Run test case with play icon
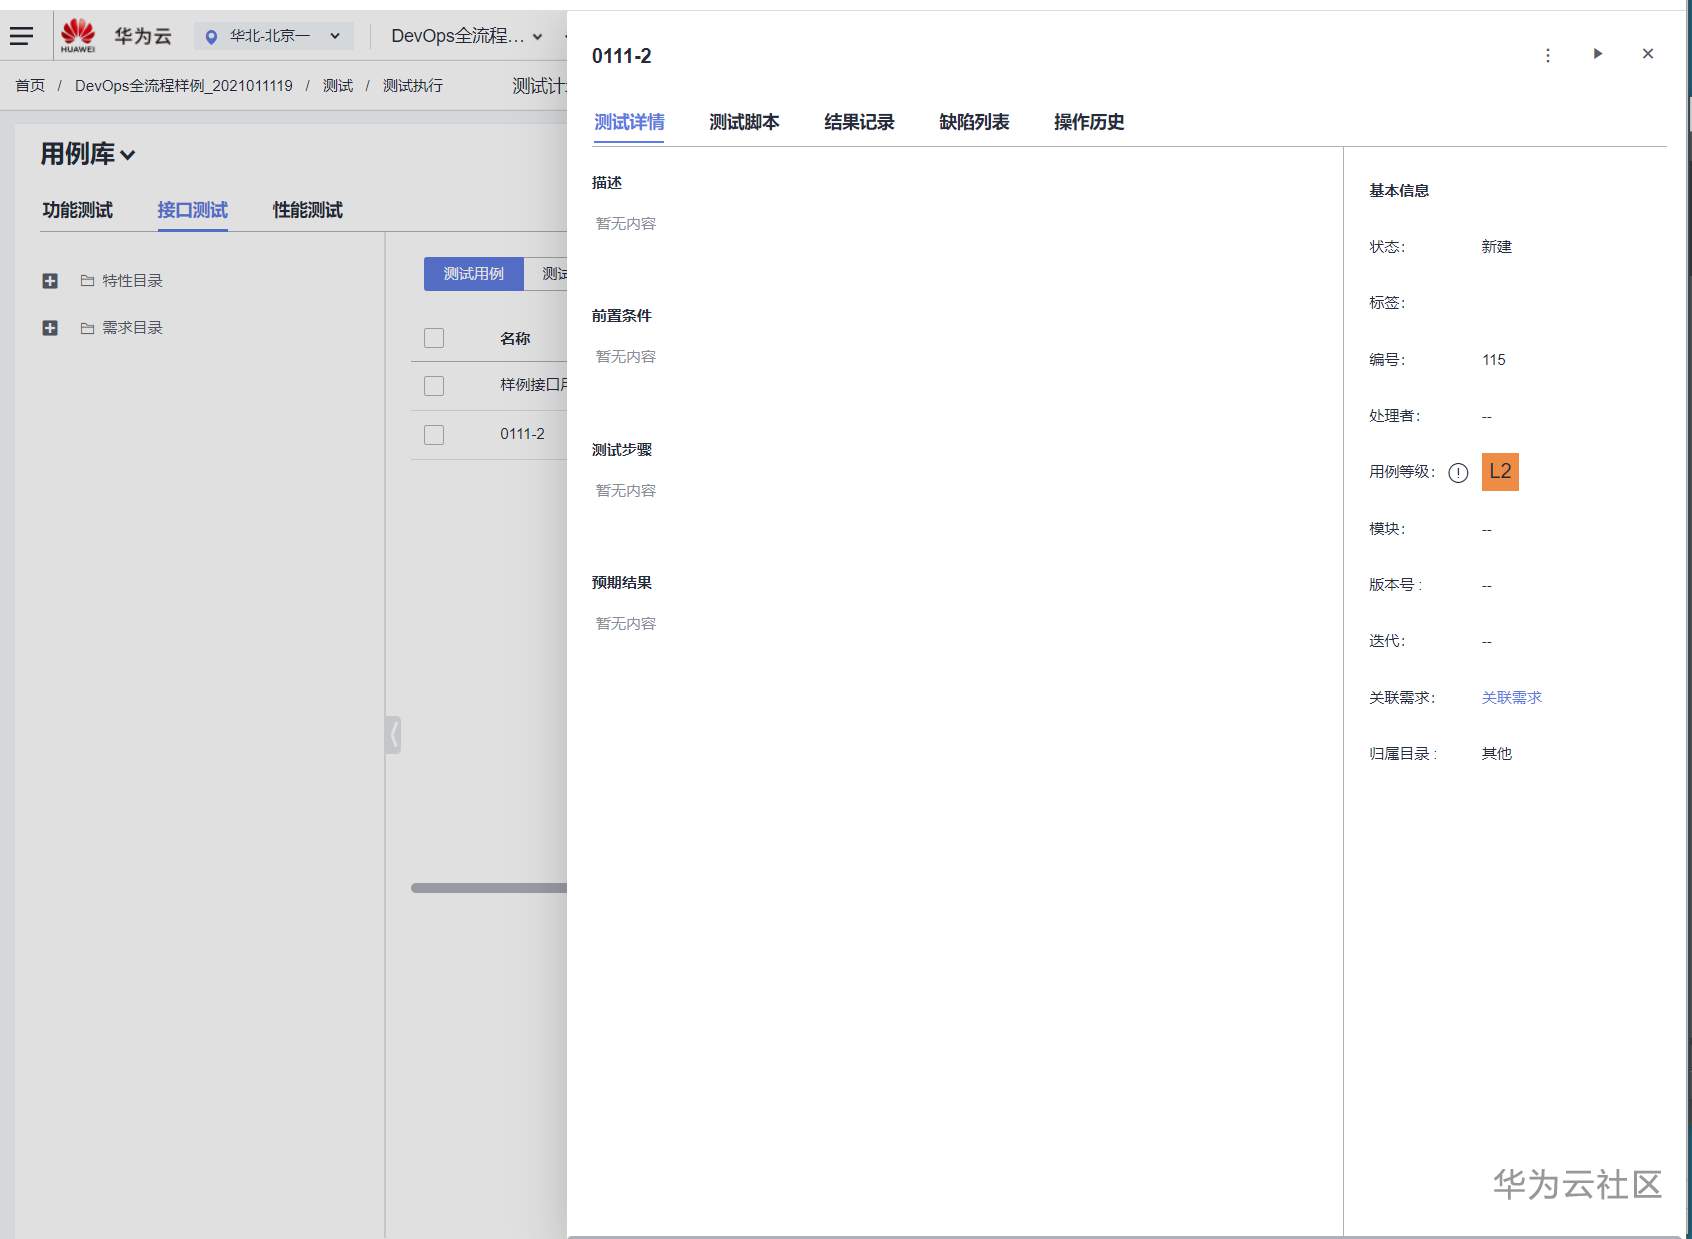 (1598, 54)
